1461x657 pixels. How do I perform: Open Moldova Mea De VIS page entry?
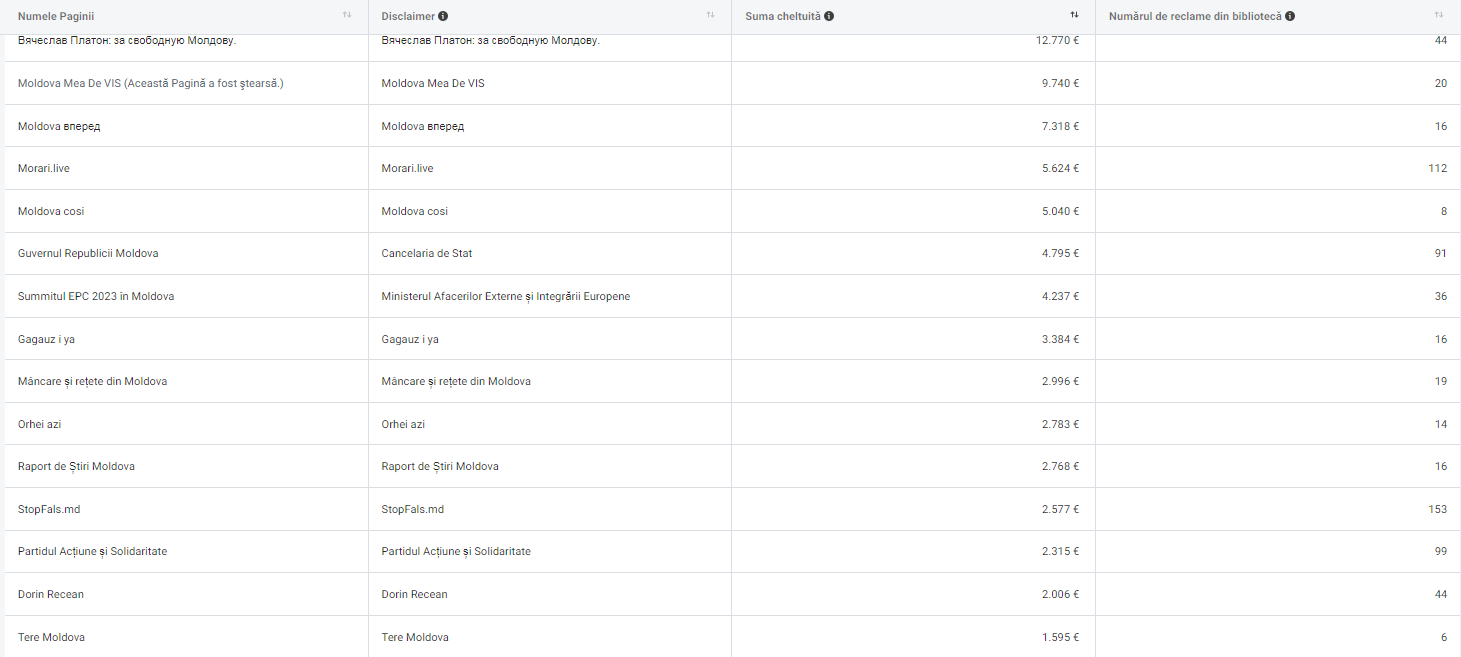click(x=150, y=83)
